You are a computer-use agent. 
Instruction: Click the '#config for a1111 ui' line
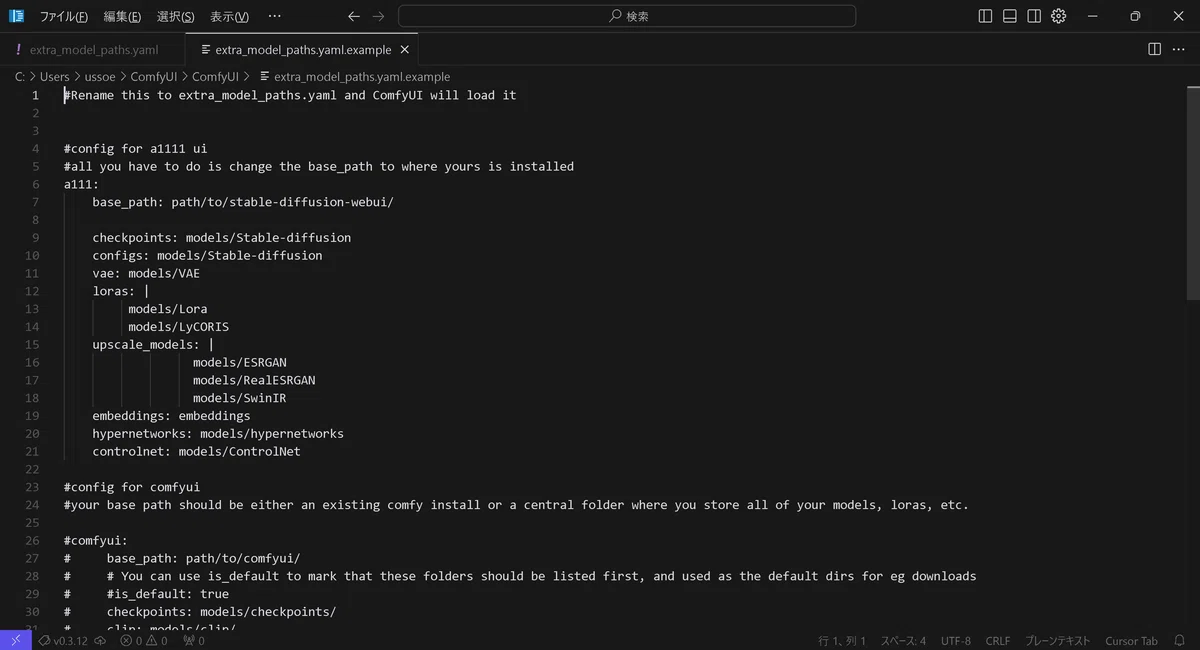pos(135,148)
